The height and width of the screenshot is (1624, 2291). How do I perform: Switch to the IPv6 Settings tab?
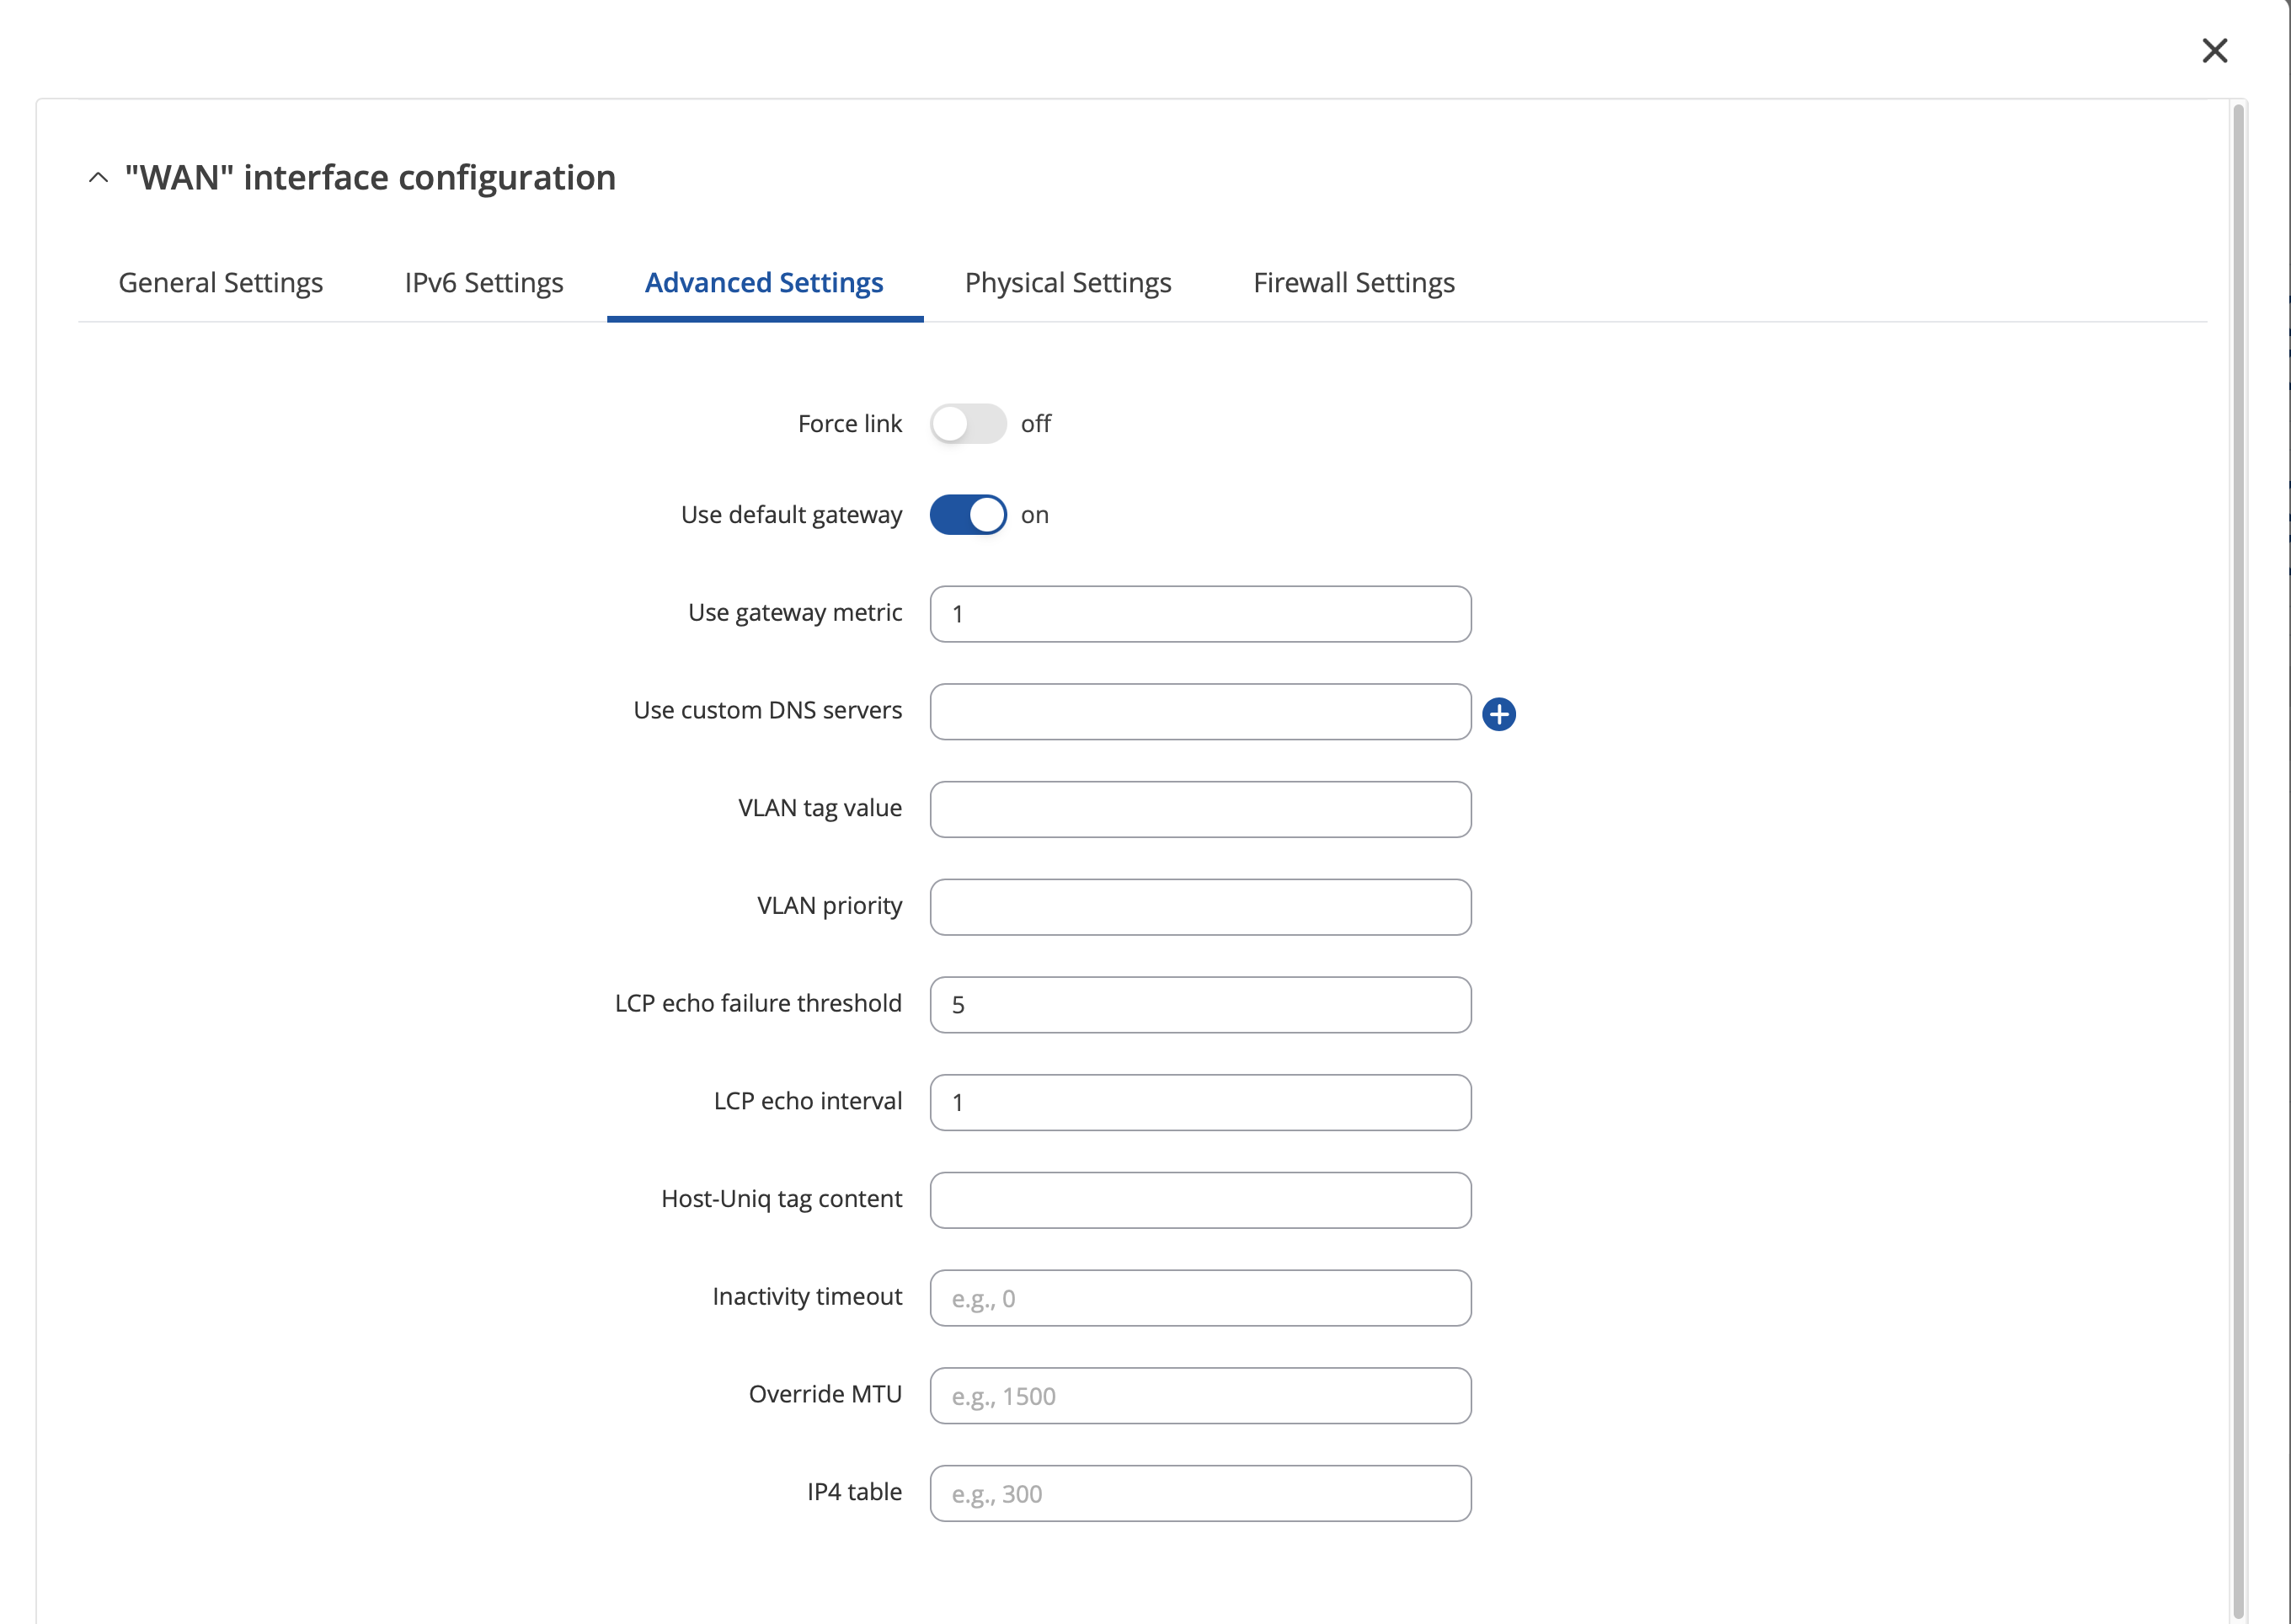pyautogui.click(x=484, y=283)
